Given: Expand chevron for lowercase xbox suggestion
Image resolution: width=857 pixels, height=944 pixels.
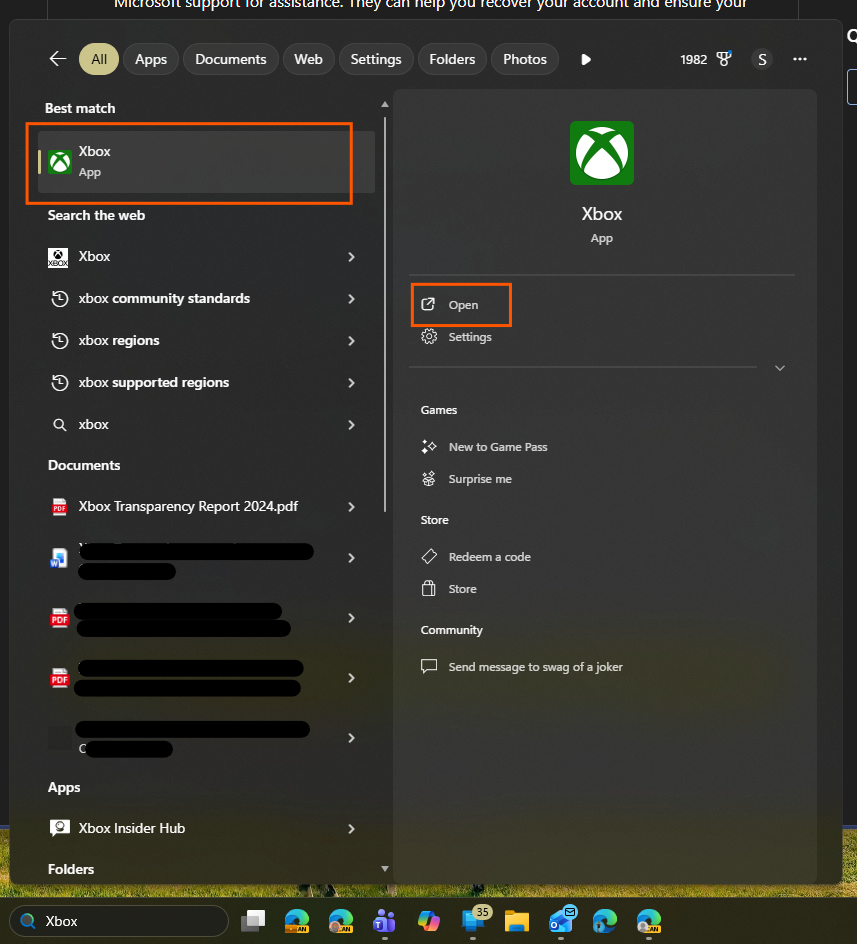Looking at the screenshot, I should click(x=351, y=425).
